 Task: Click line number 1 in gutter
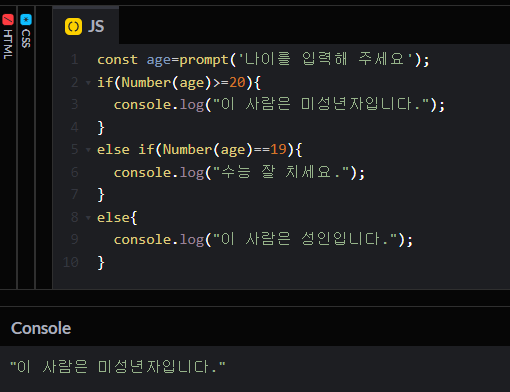[75, 60]
